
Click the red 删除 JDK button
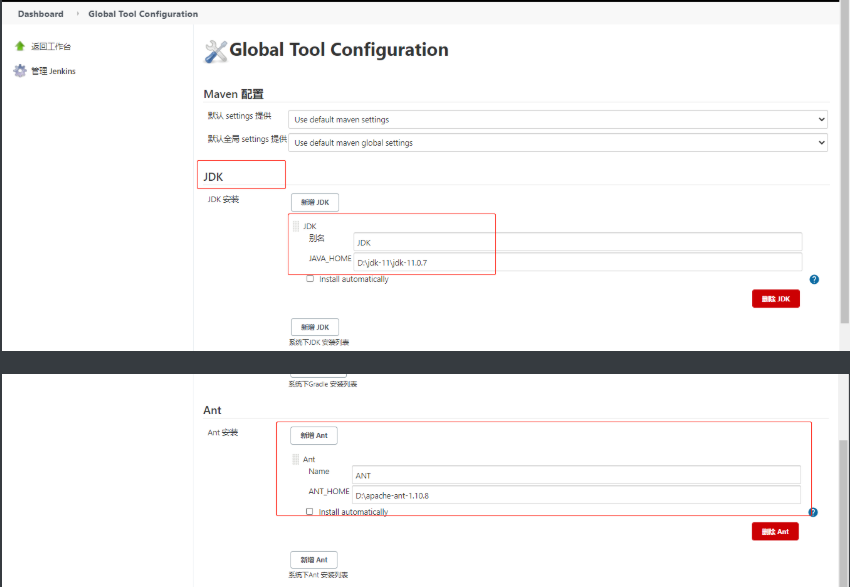pos(776,299)
